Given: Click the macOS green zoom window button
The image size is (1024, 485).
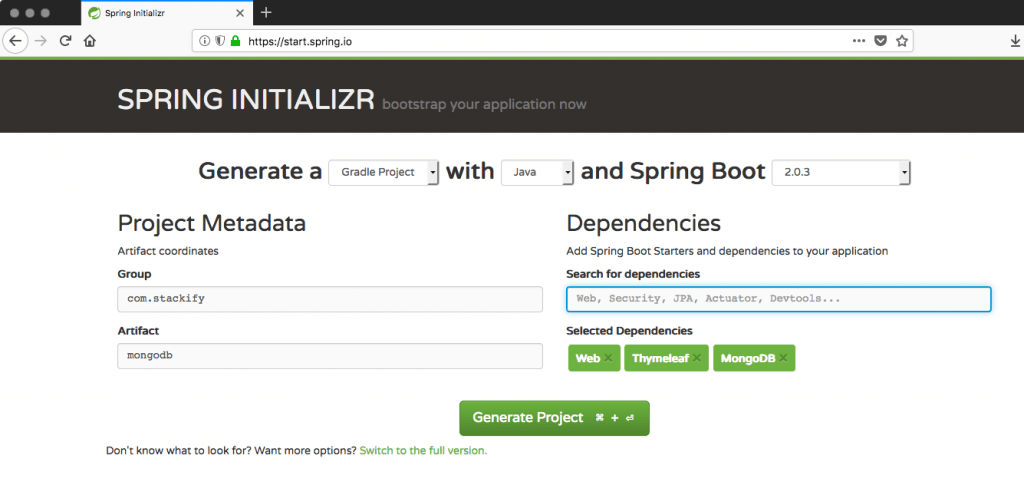Looking at the screenshot, I should click(x=44, y=12).
